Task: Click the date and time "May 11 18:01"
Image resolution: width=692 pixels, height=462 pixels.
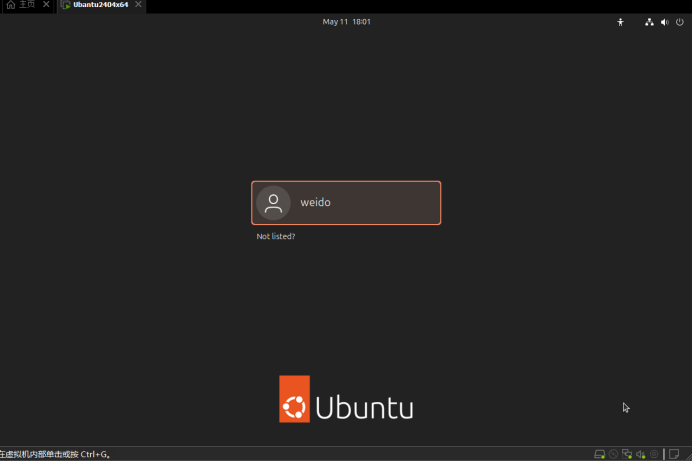Action: 346,22
